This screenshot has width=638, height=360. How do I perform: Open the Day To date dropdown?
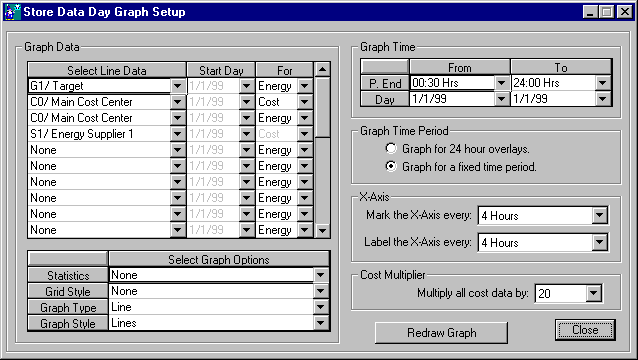tap(603, 99)
